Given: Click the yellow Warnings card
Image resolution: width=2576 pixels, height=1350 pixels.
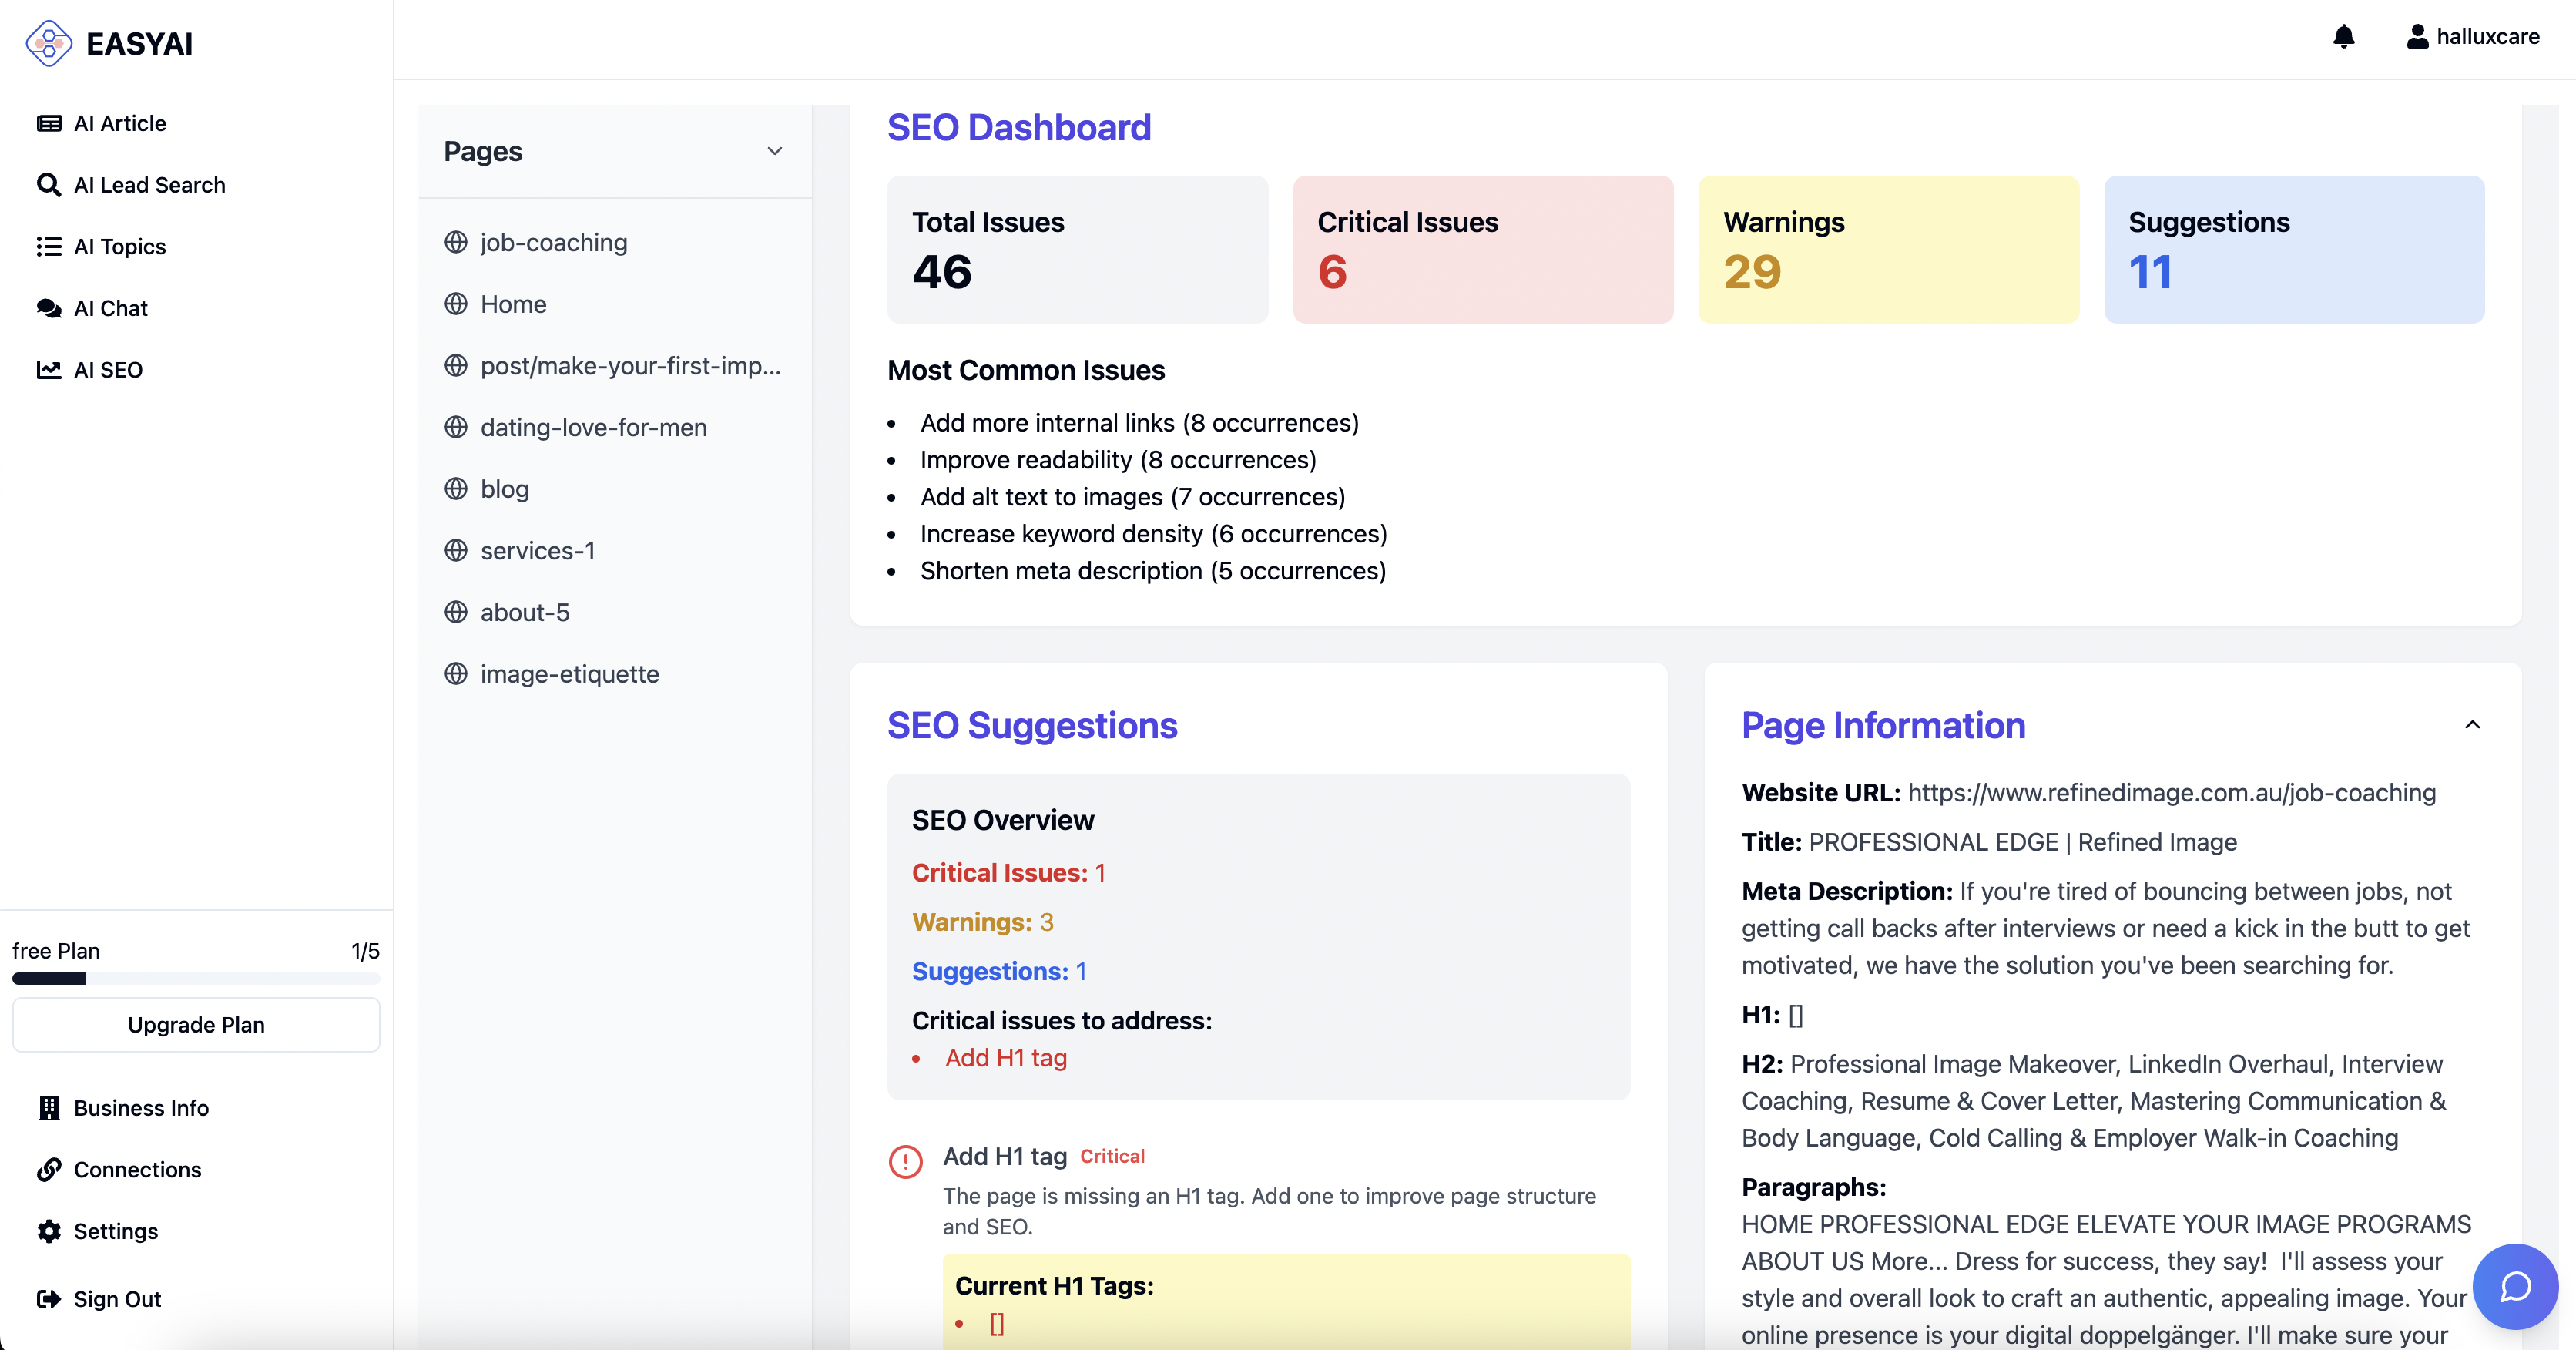Looking at the screenshot, I should tap(1888, 249).
